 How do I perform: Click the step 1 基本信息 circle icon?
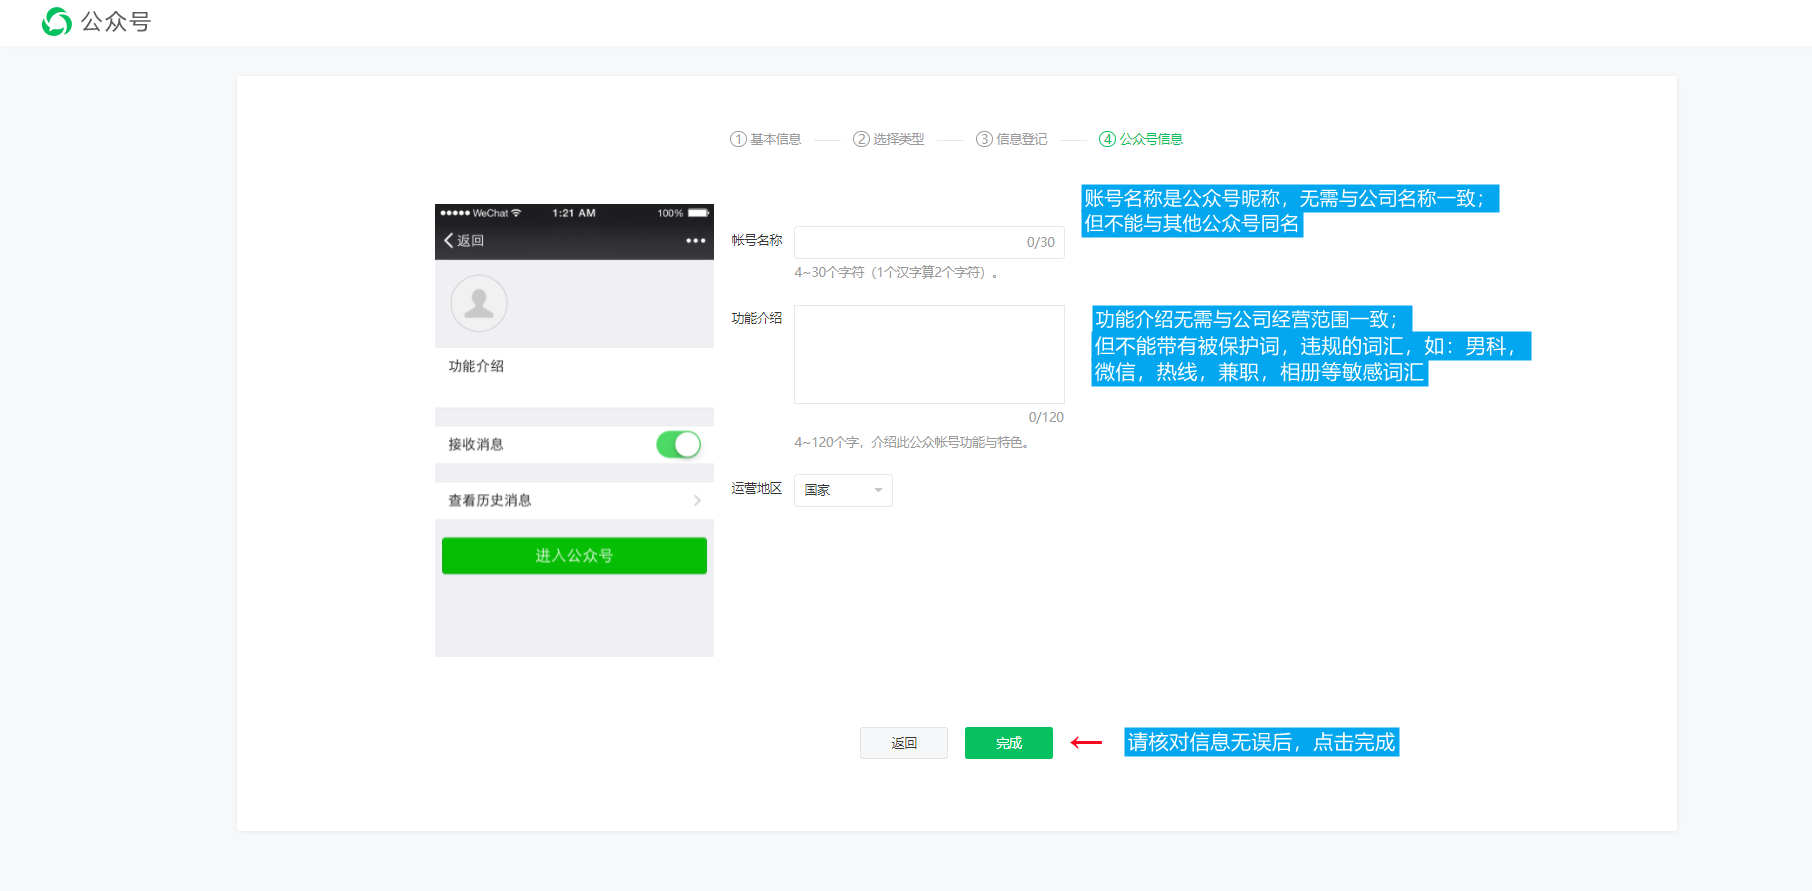click(738, 139)
